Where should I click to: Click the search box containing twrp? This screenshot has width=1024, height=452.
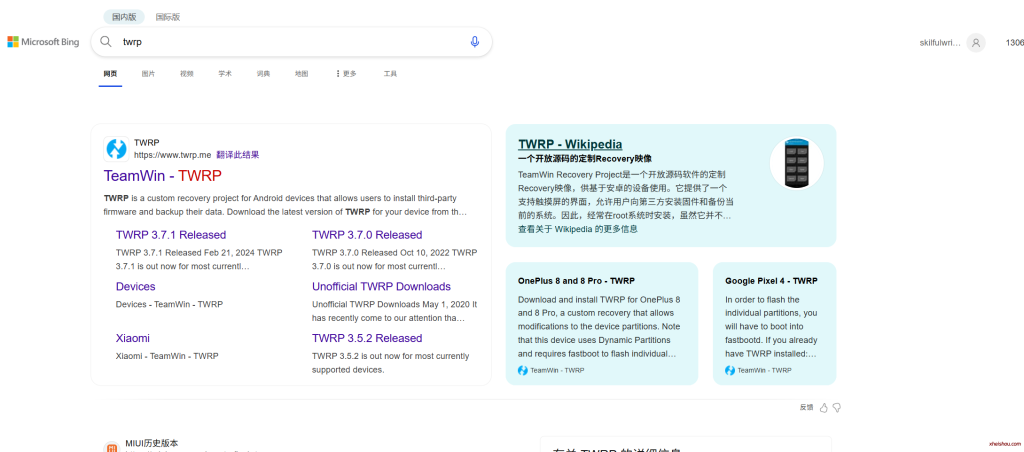291,42
